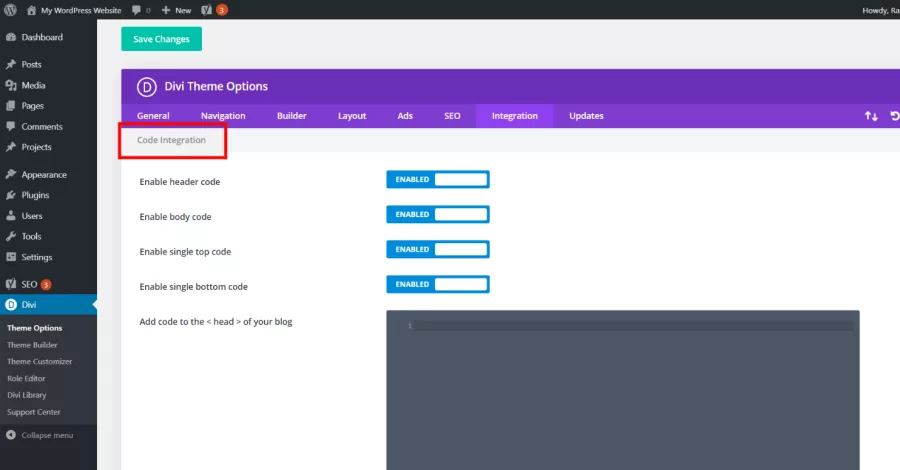The width and height of the screenshot is (900, 470).
Task: Click the Projects pin icon
Action: (11, 147)
